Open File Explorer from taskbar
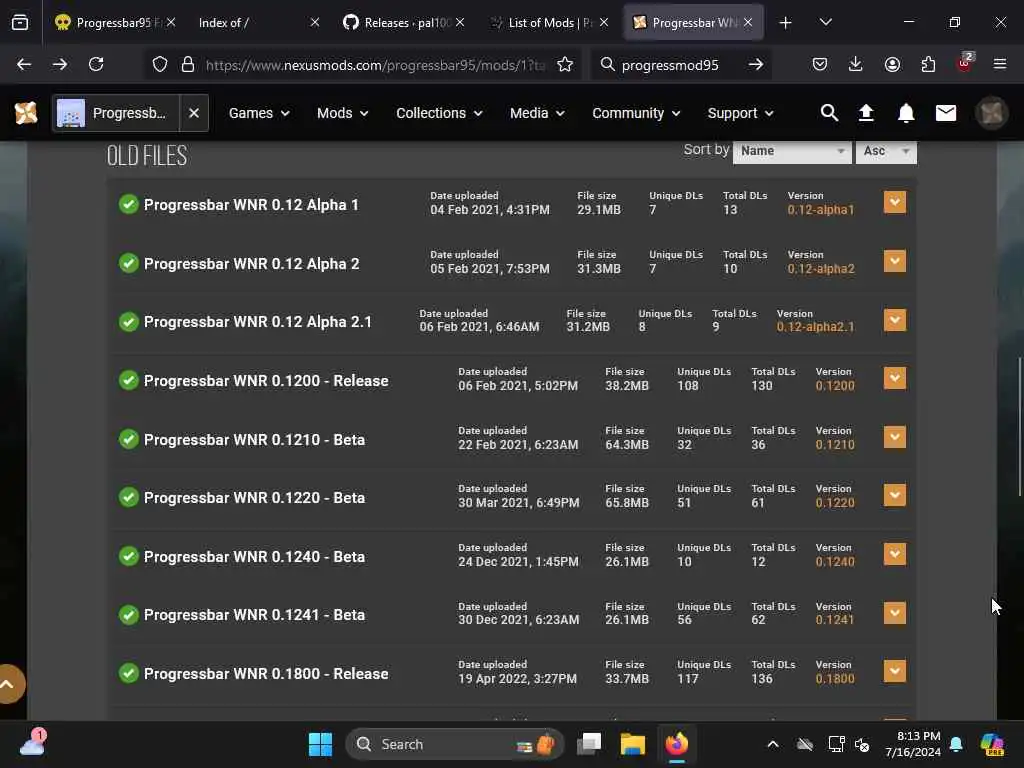The width and height of the screenshot is (1024, 768). 633,744
